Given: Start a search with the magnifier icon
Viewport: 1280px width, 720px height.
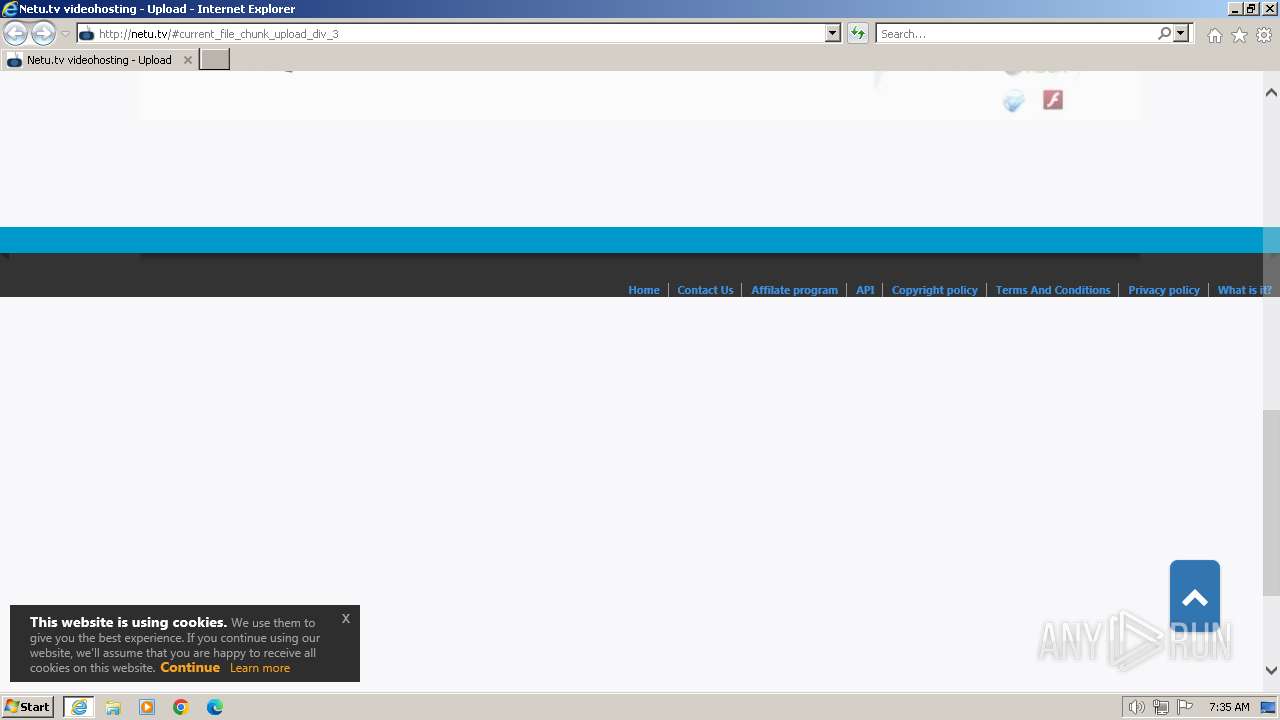Looking at the screenshot, I should tap(1164, 34).
